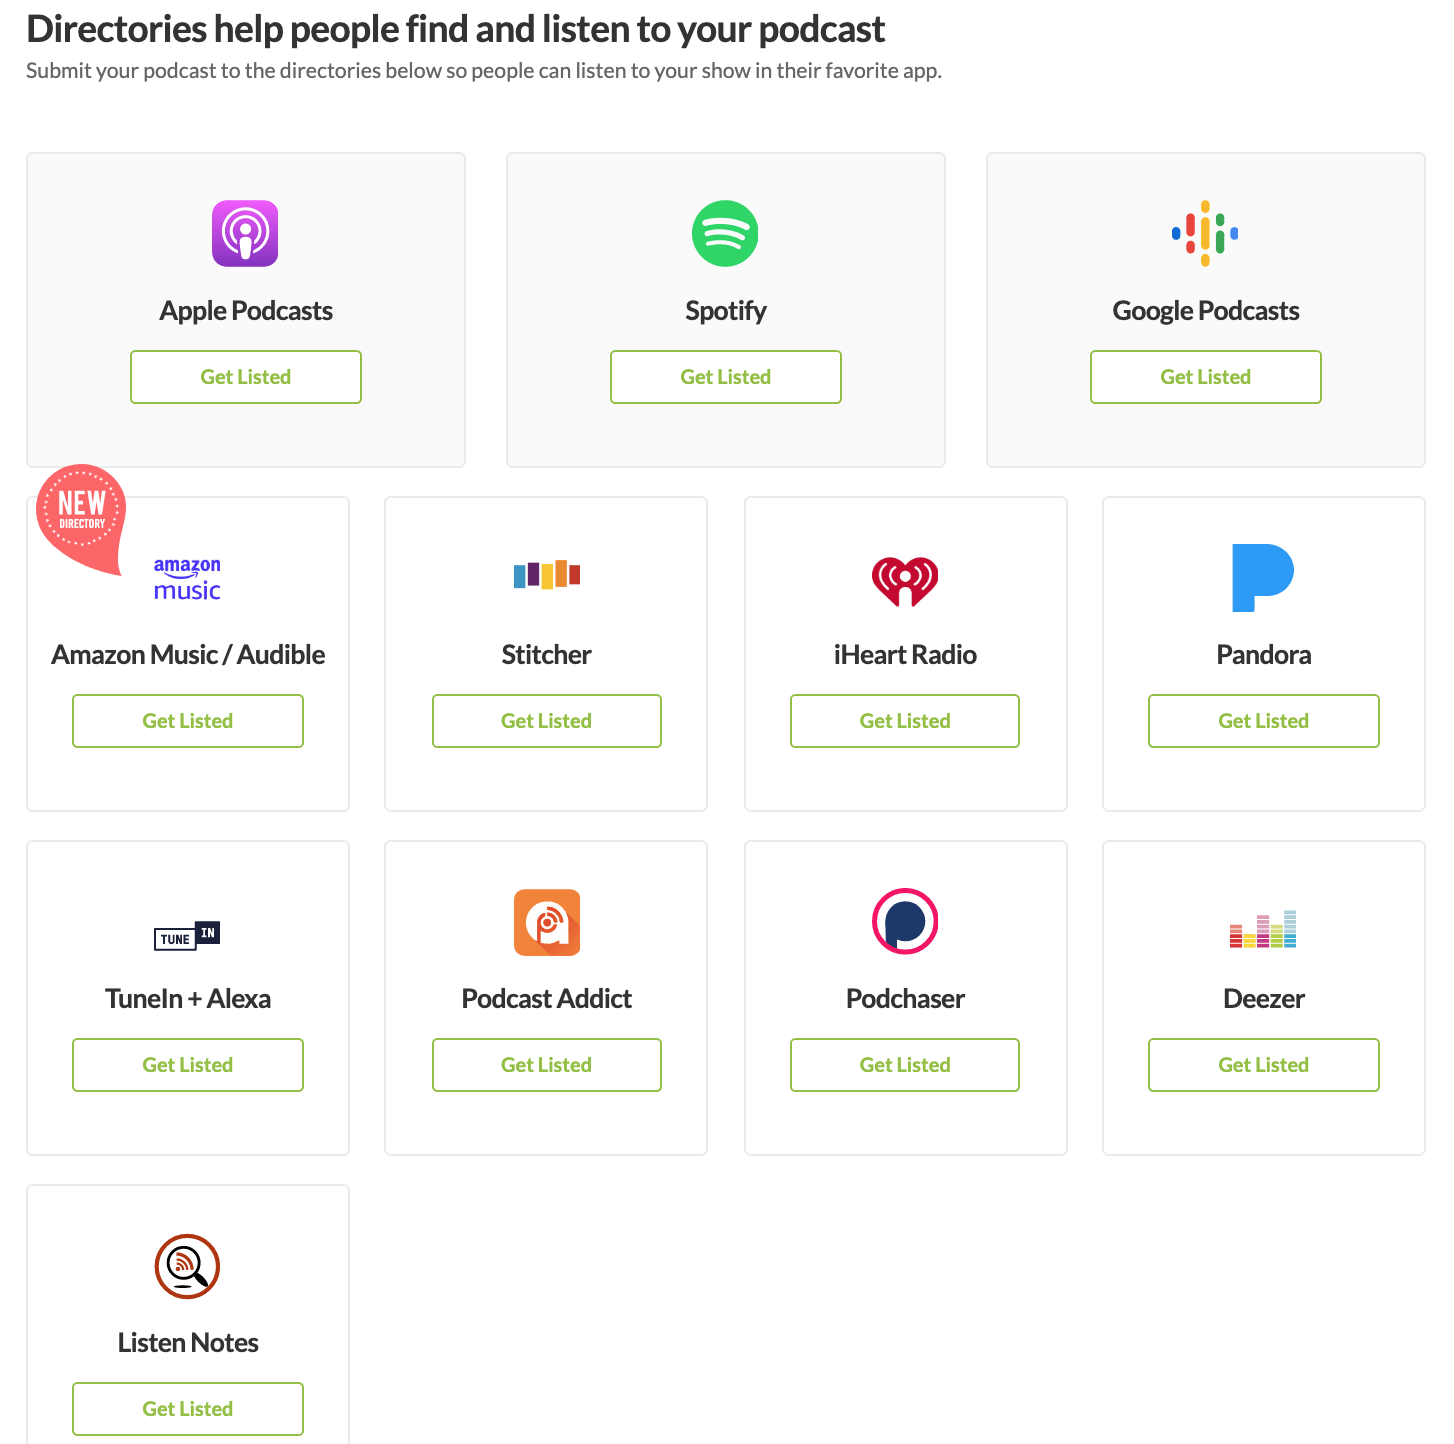Viewport: 1454px width, 1444px height.
Task: Click the Google Podcasts colorful icon
Action: (1205, 233)
